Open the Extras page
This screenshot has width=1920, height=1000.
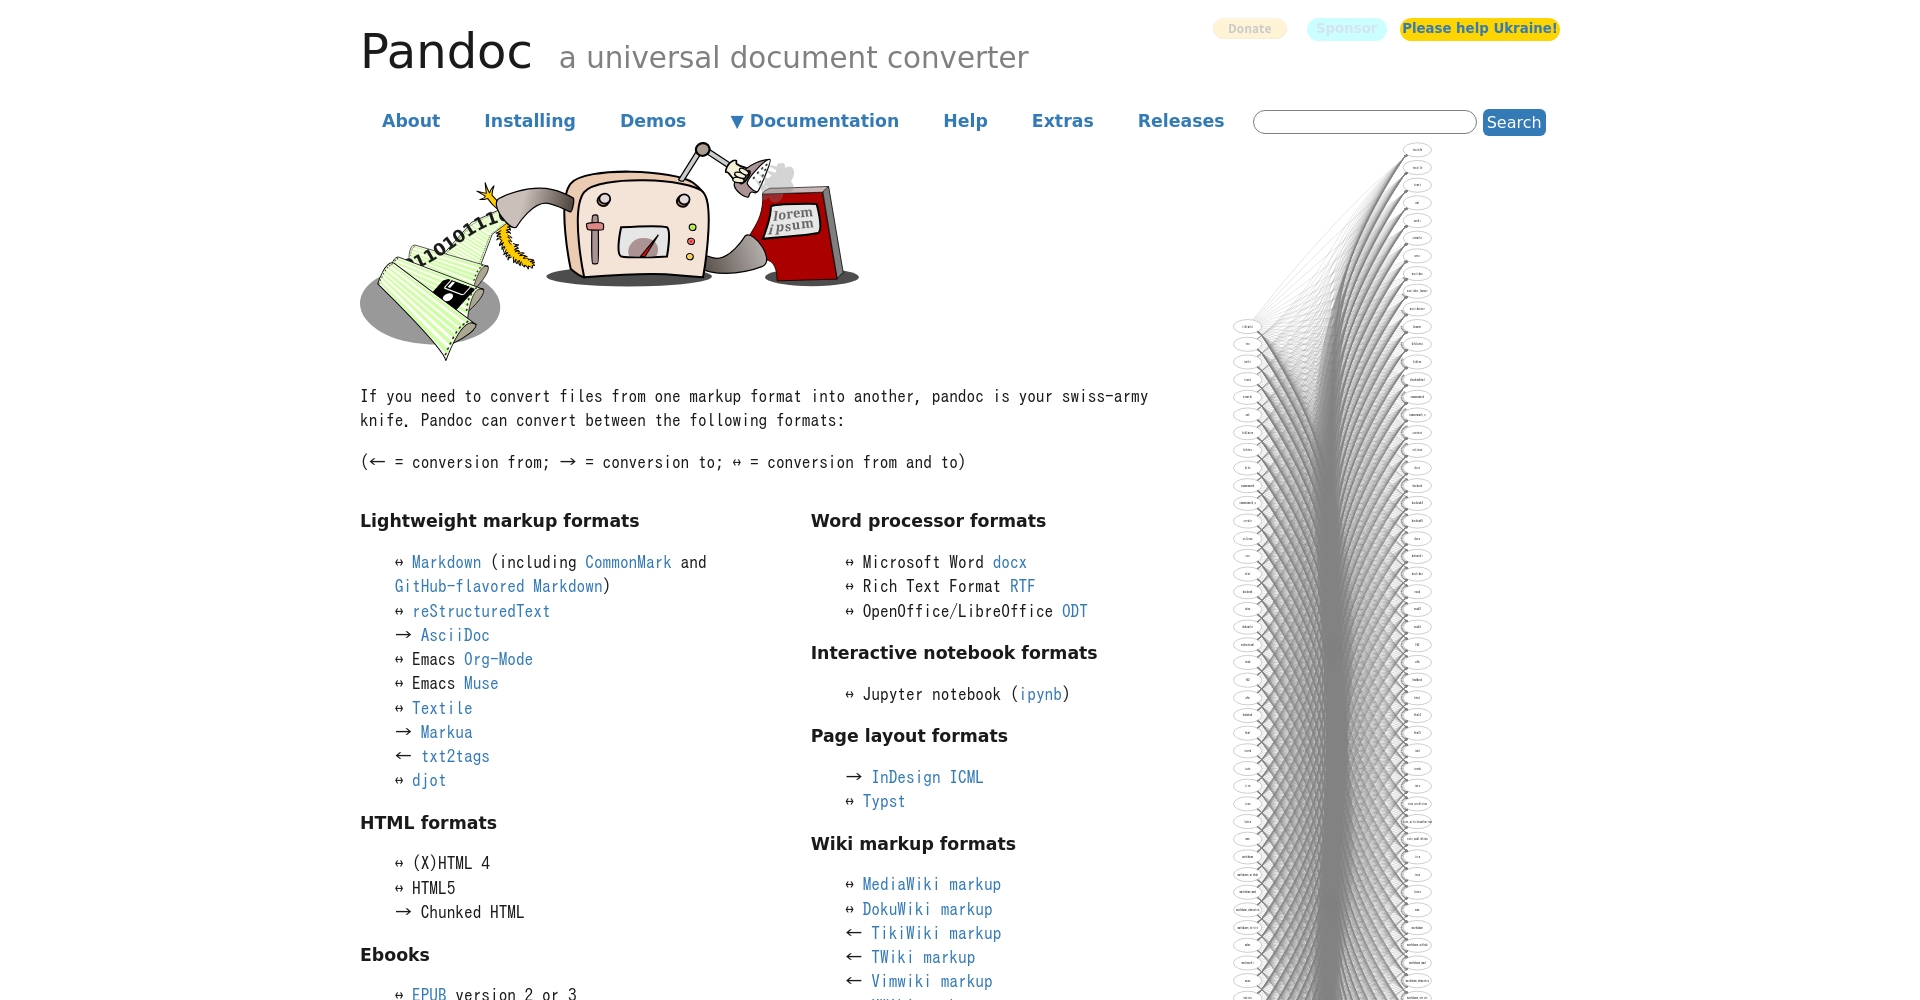[x=1062, y=121]
